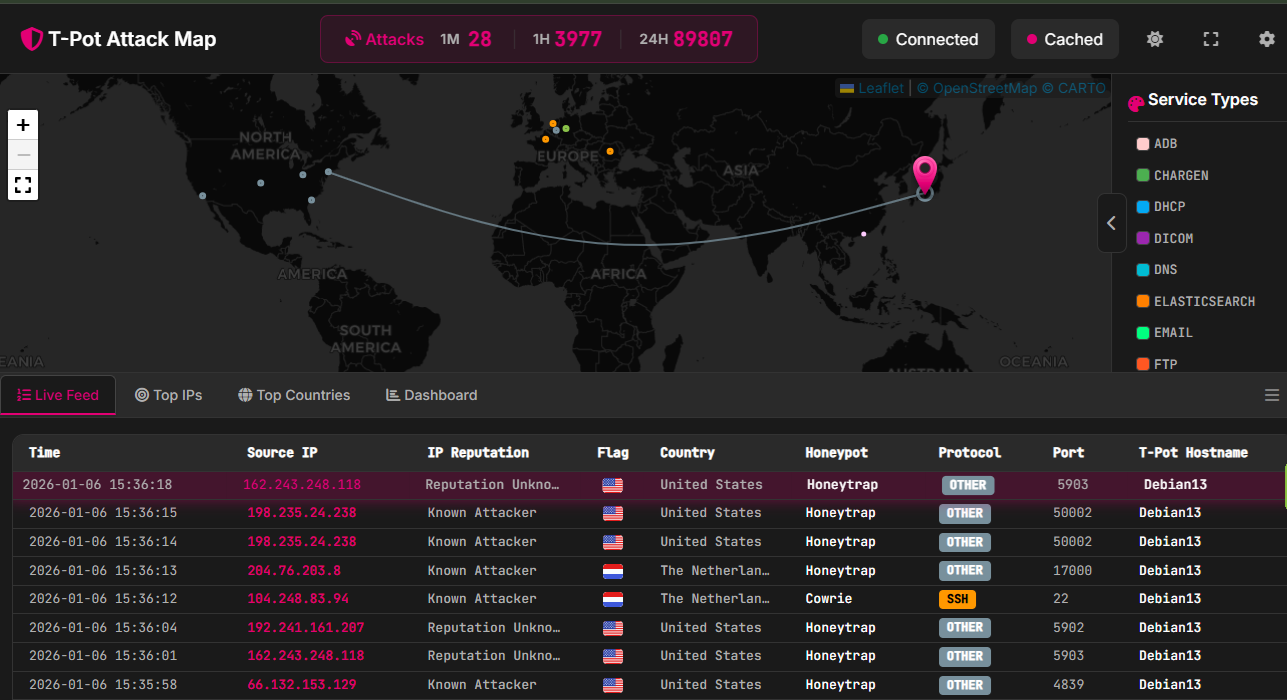Zoom in on the map
Screen dimensions: 1287x700
[x=23, y=125]
